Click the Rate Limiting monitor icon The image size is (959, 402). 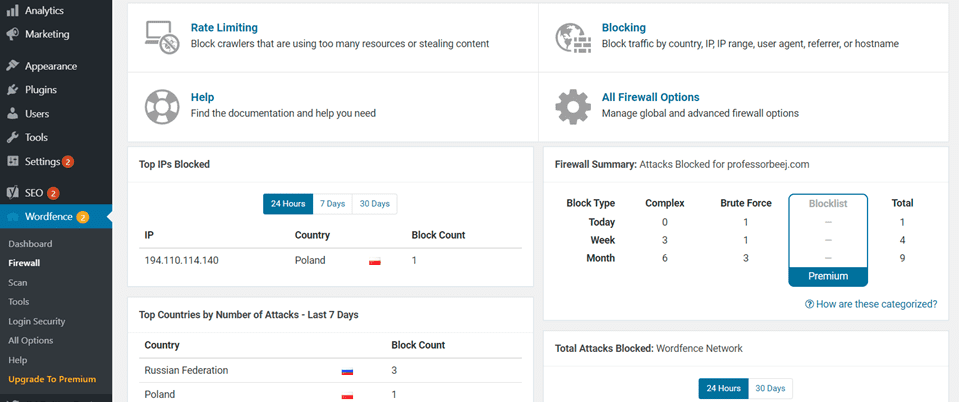(x=161, y=35)
